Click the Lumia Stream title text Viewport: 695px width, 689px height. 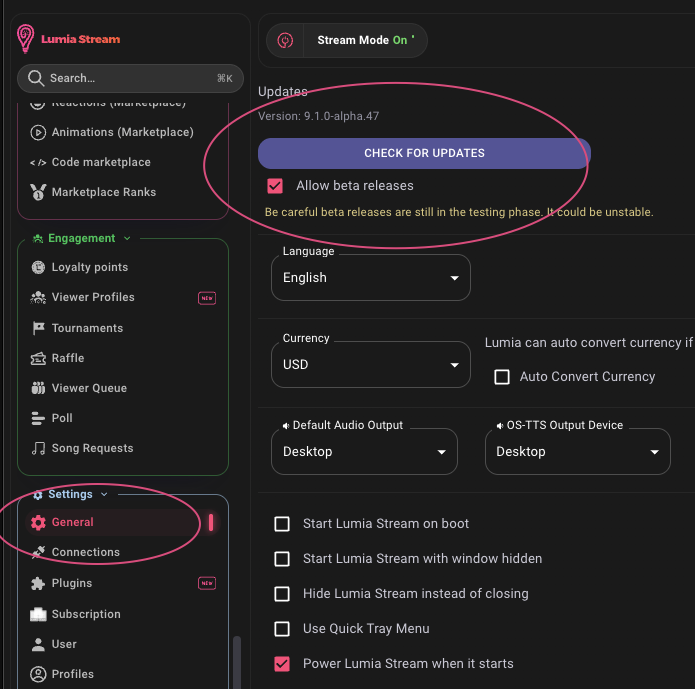coord(81,39)
